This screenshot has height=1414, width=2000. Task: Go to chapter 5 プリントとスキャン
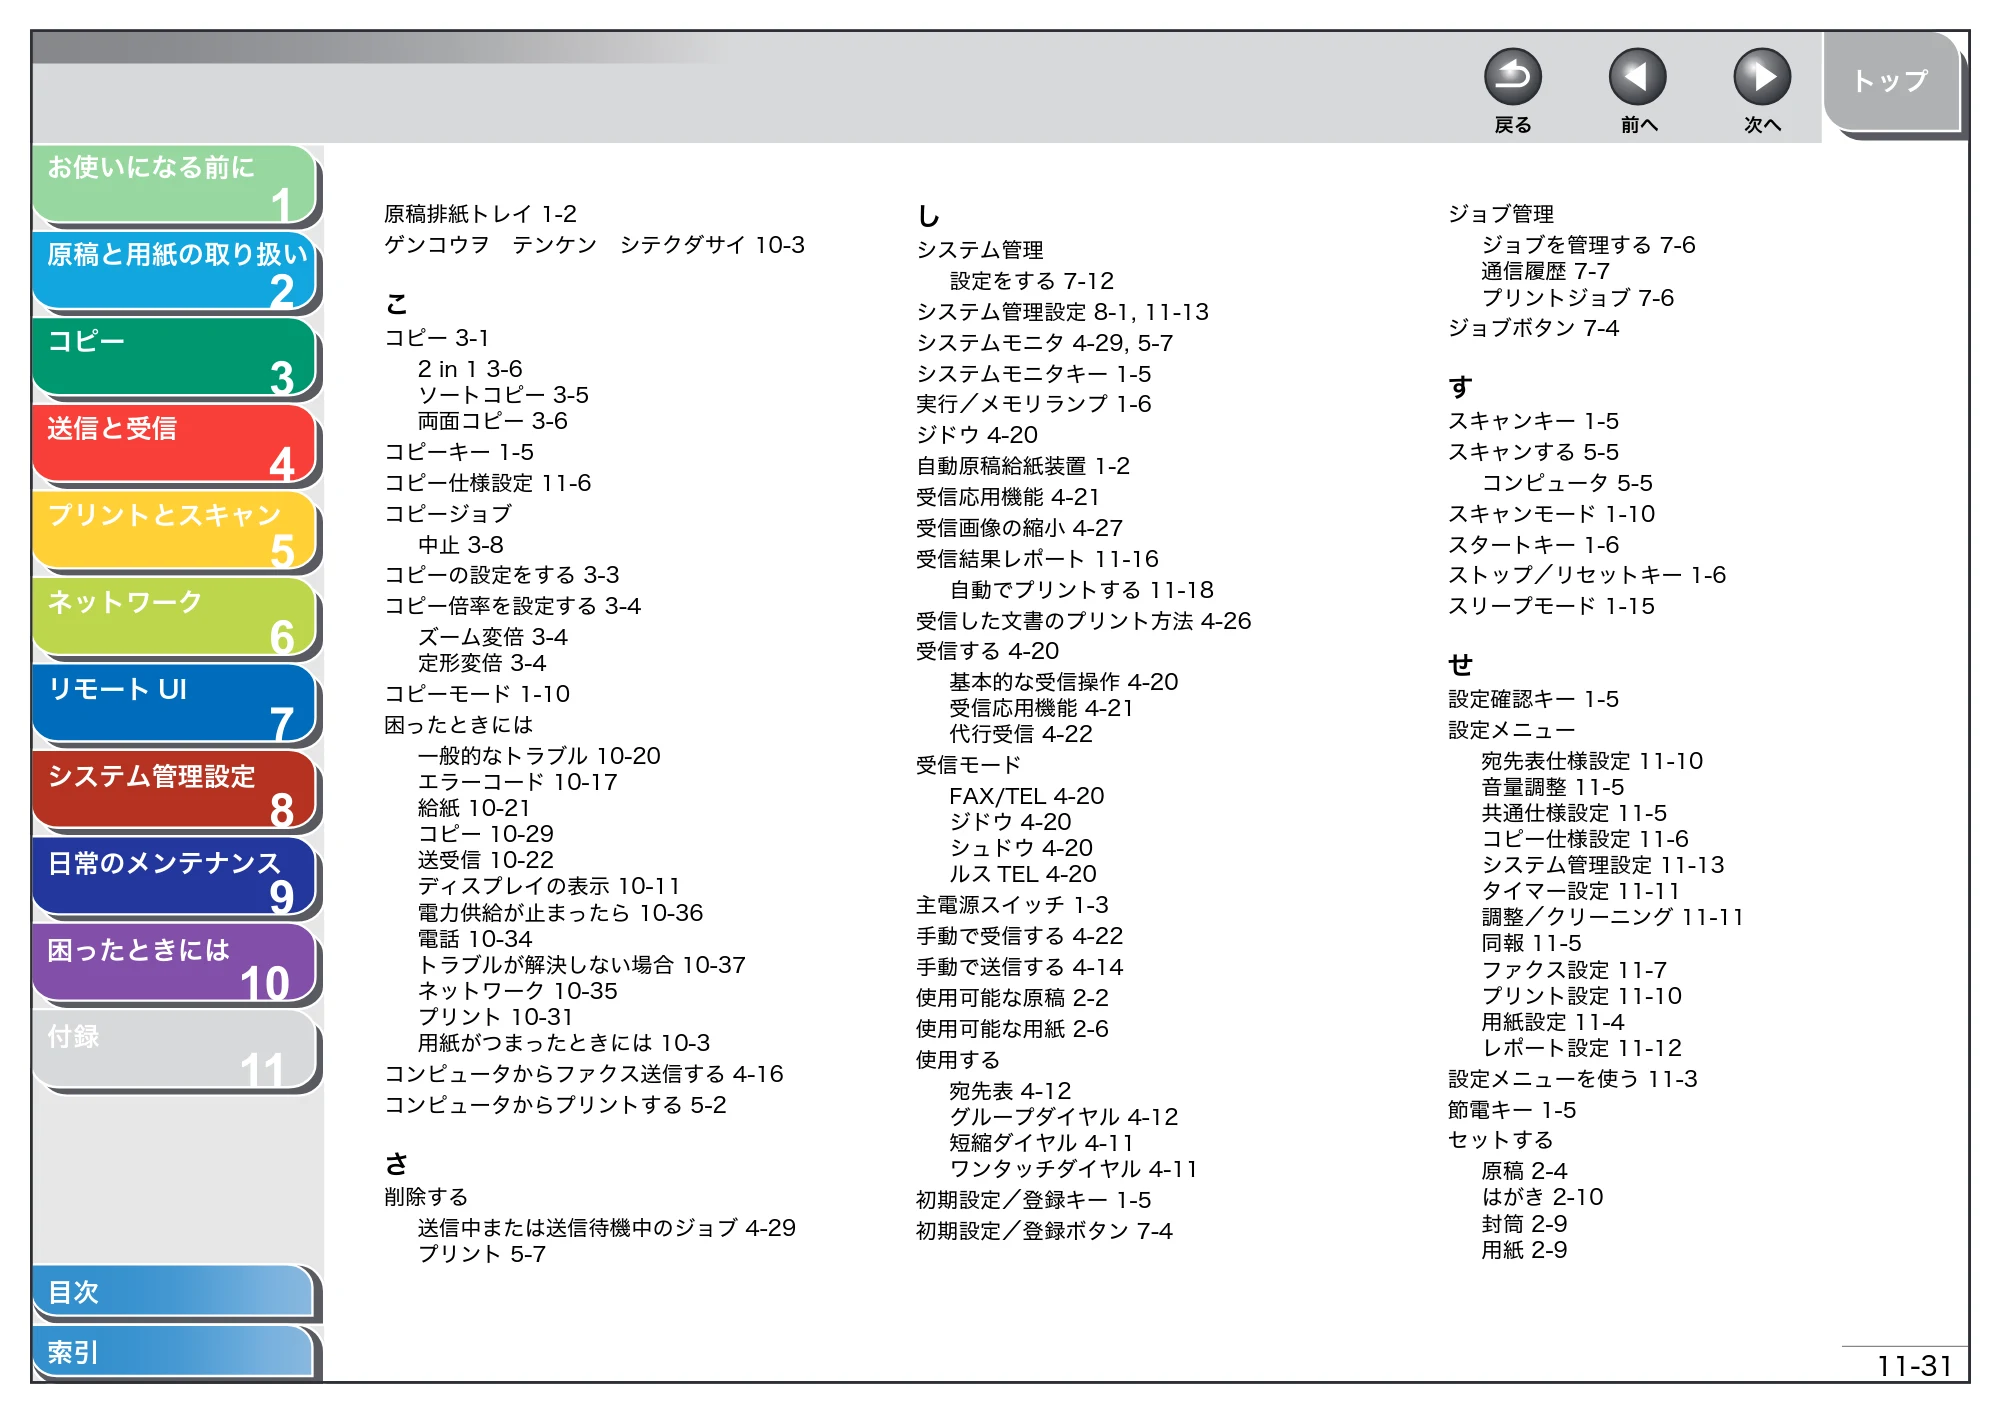175,532
